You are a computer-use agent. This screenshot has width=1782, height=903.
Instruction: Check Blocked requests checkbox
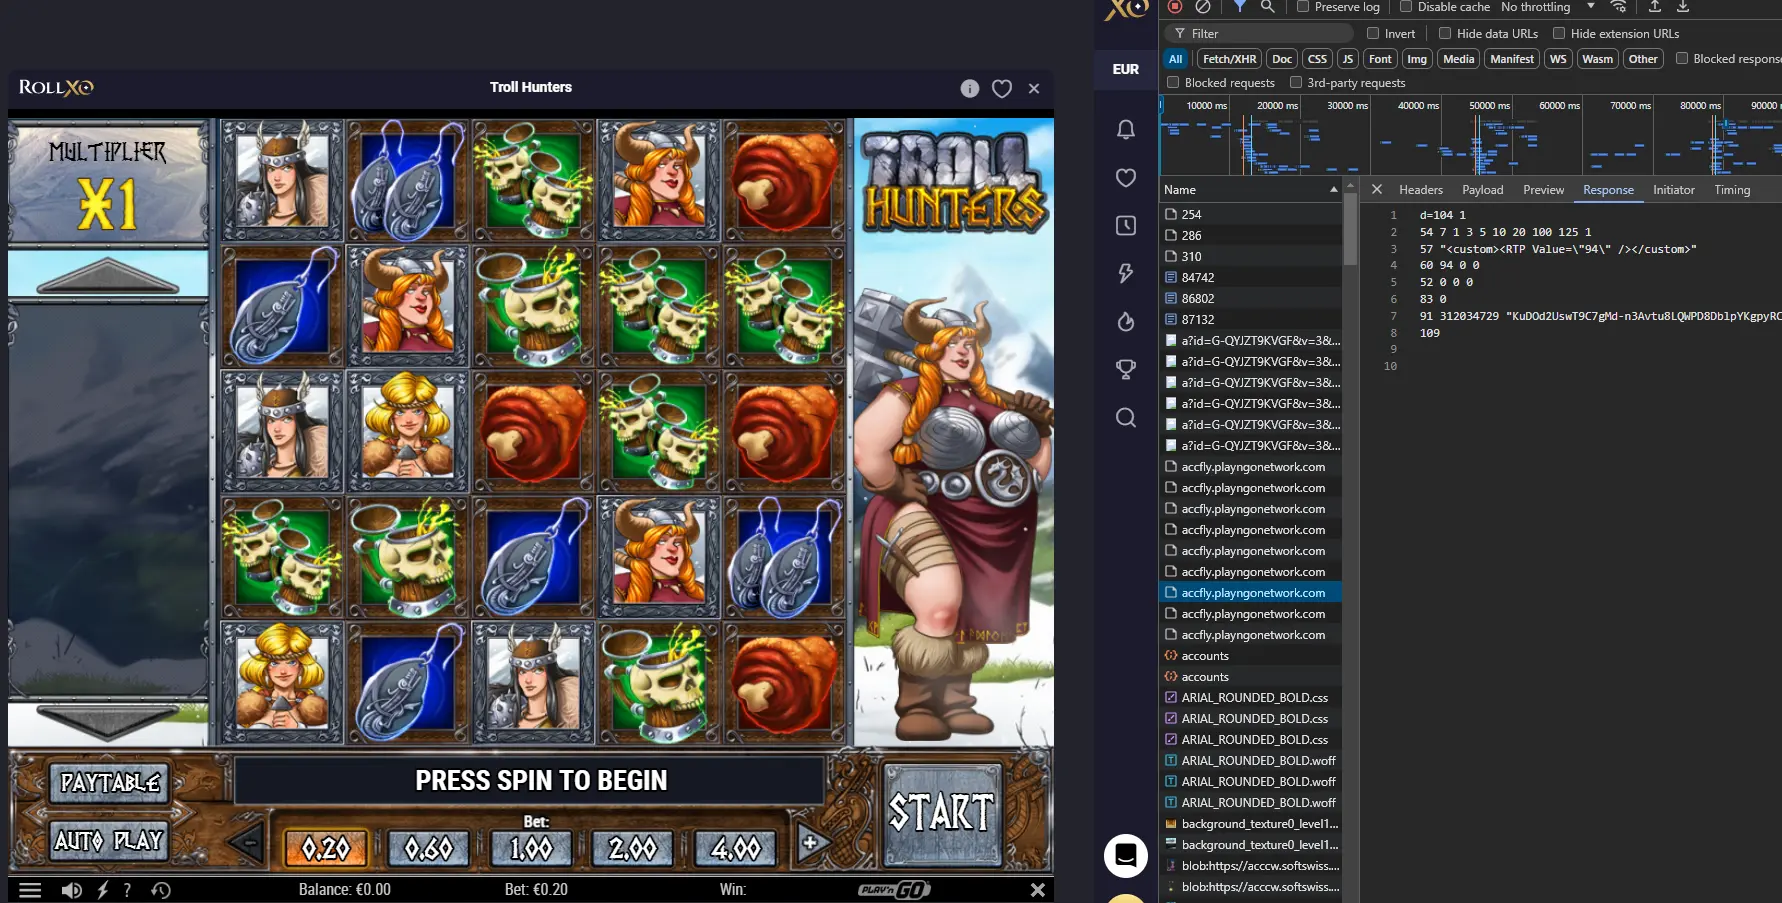tap(1174, 82)
